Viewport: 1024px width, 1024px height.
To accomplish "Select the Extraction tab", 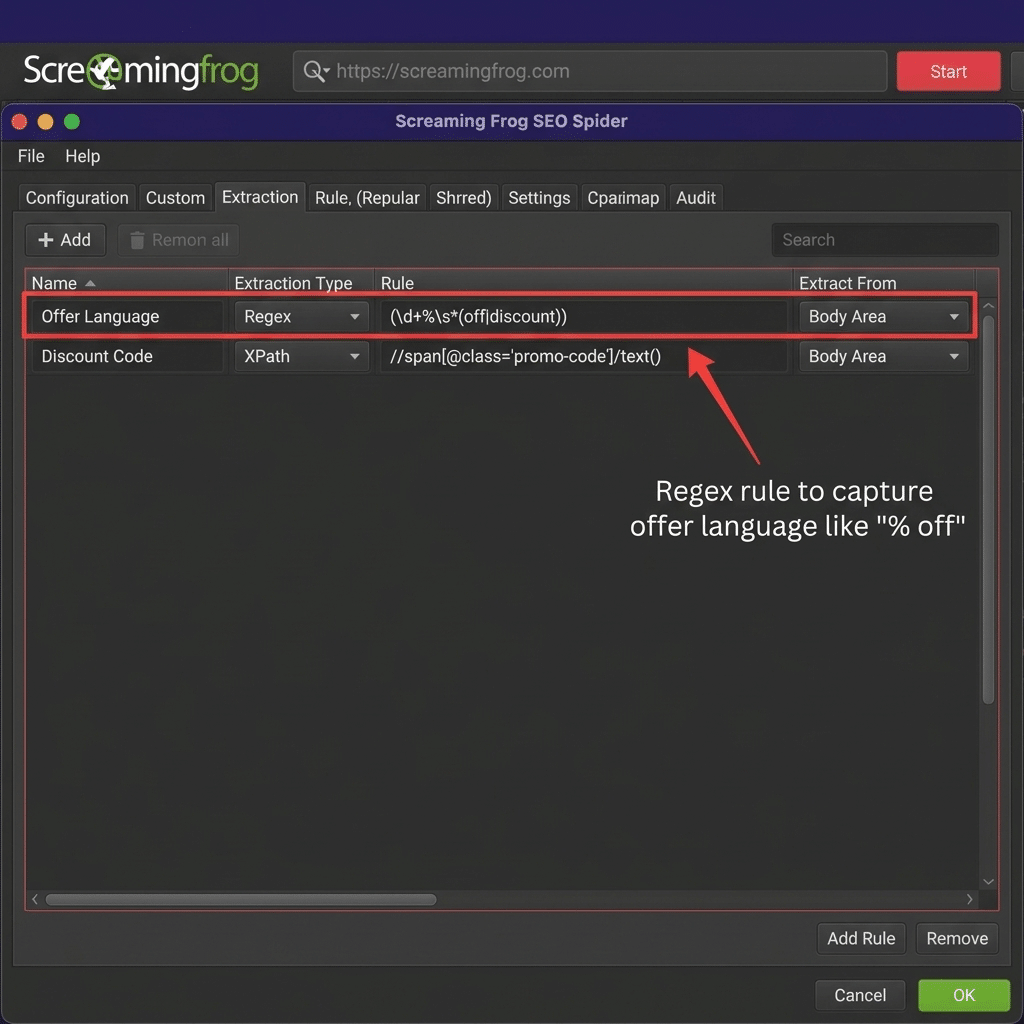I will pyautogui.click(x=260, y=197).
